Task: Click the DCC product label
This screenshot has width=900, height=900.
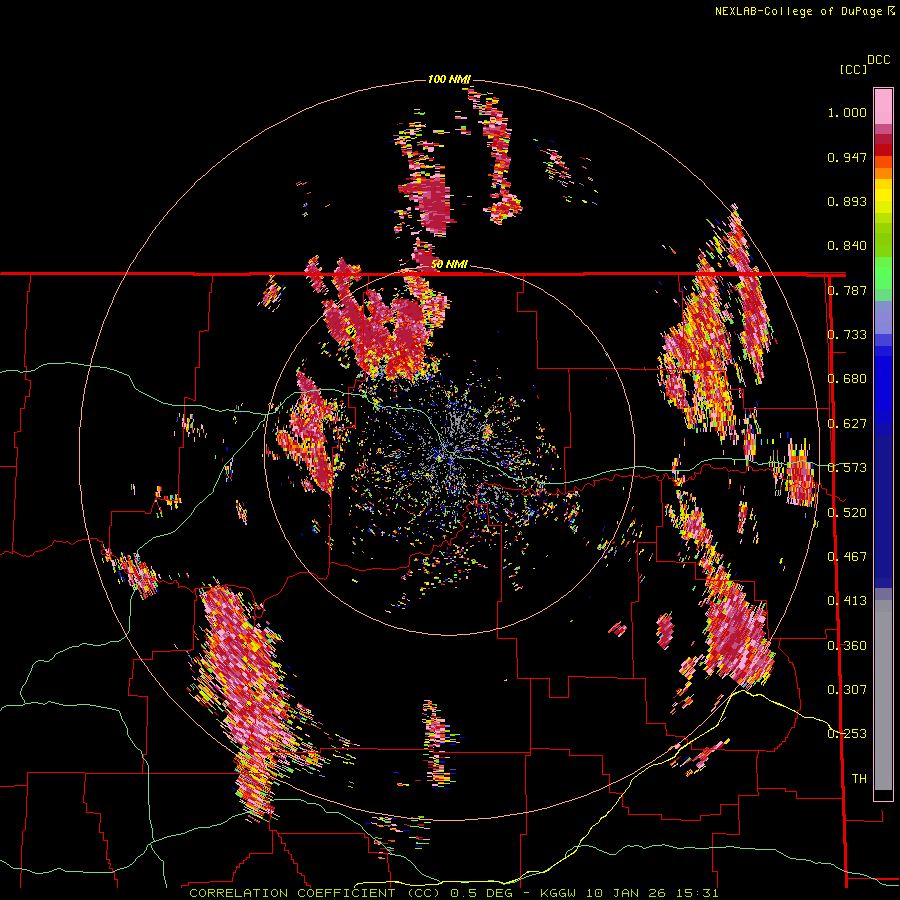Action: [x=878, y=60]
